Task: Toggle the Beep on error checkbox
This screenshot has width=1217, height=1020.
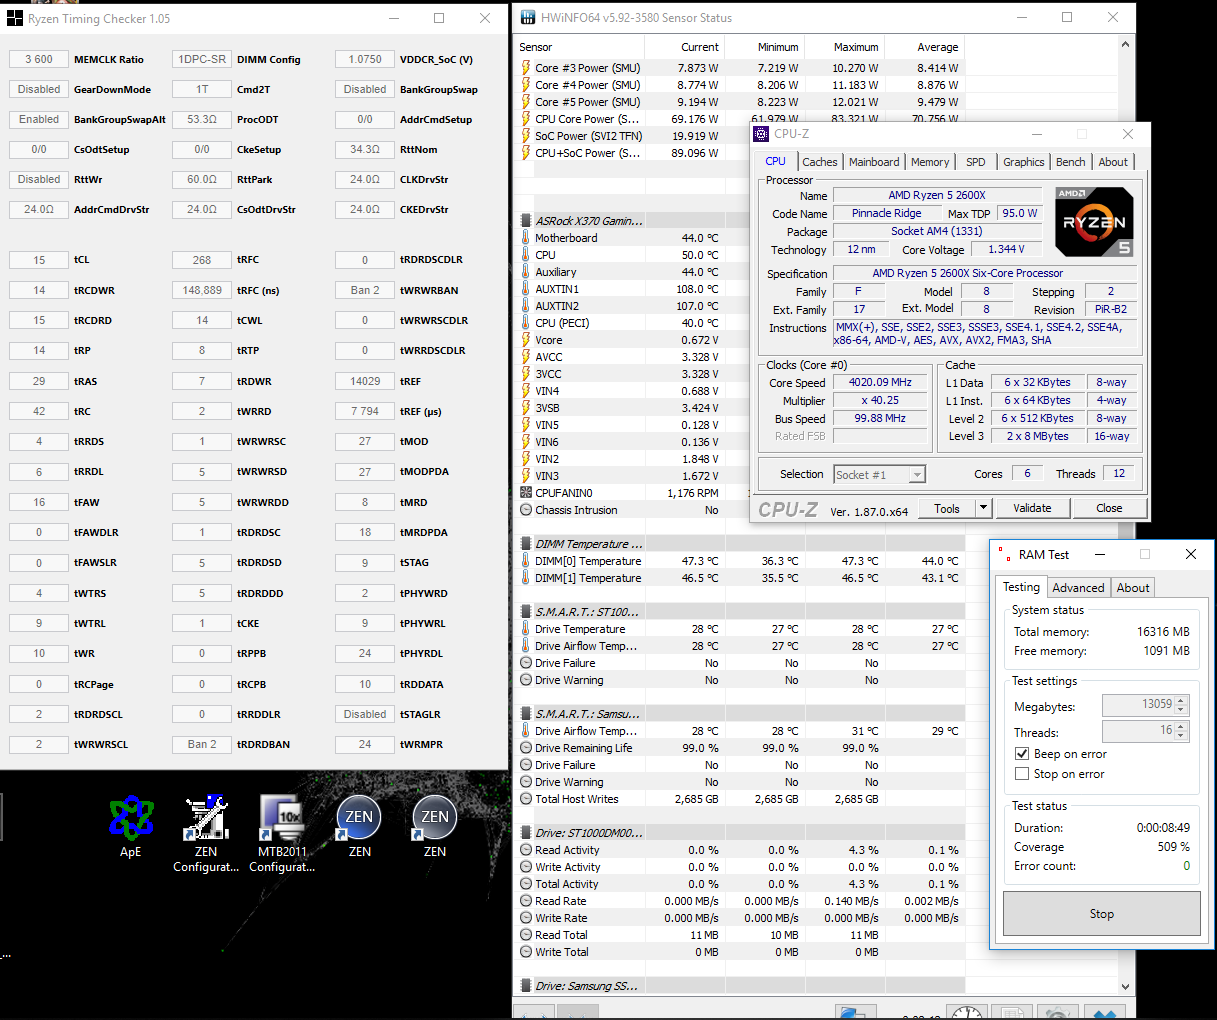Action: click(1022, 754)
